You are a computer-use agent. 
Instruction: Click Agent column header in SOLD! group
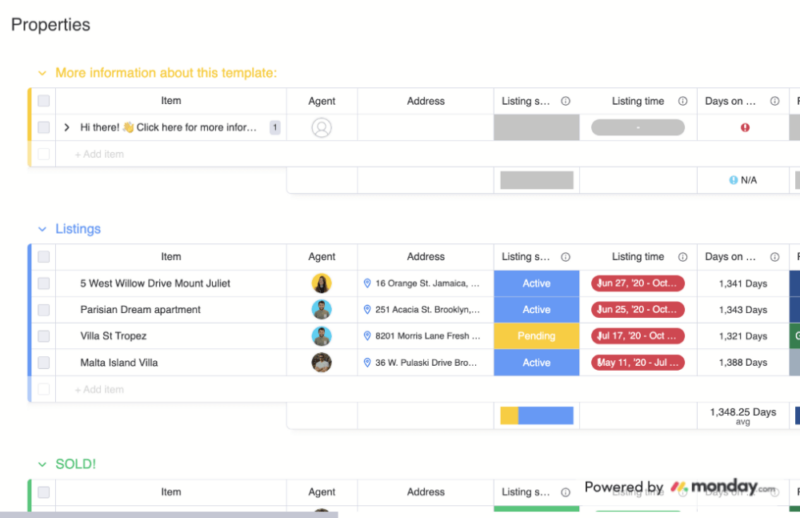click(x=321, y=492)
